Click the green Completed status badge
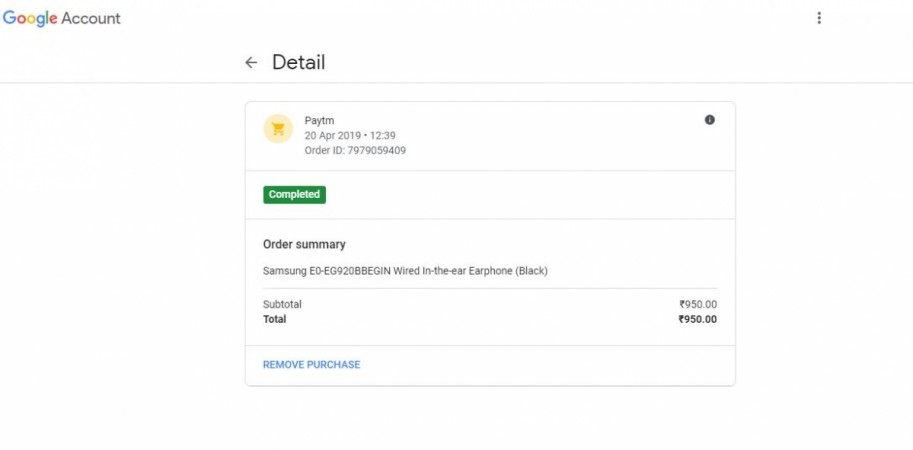The height and width of the screenshot is (450, 913). [294, 194]
